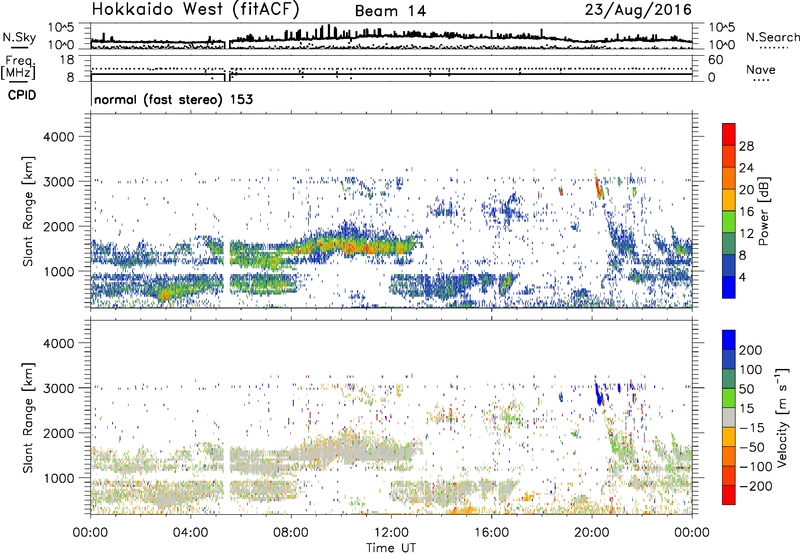
Task: Select the grey Velocity segment between -15 and 15
Action: pos(729,417)
